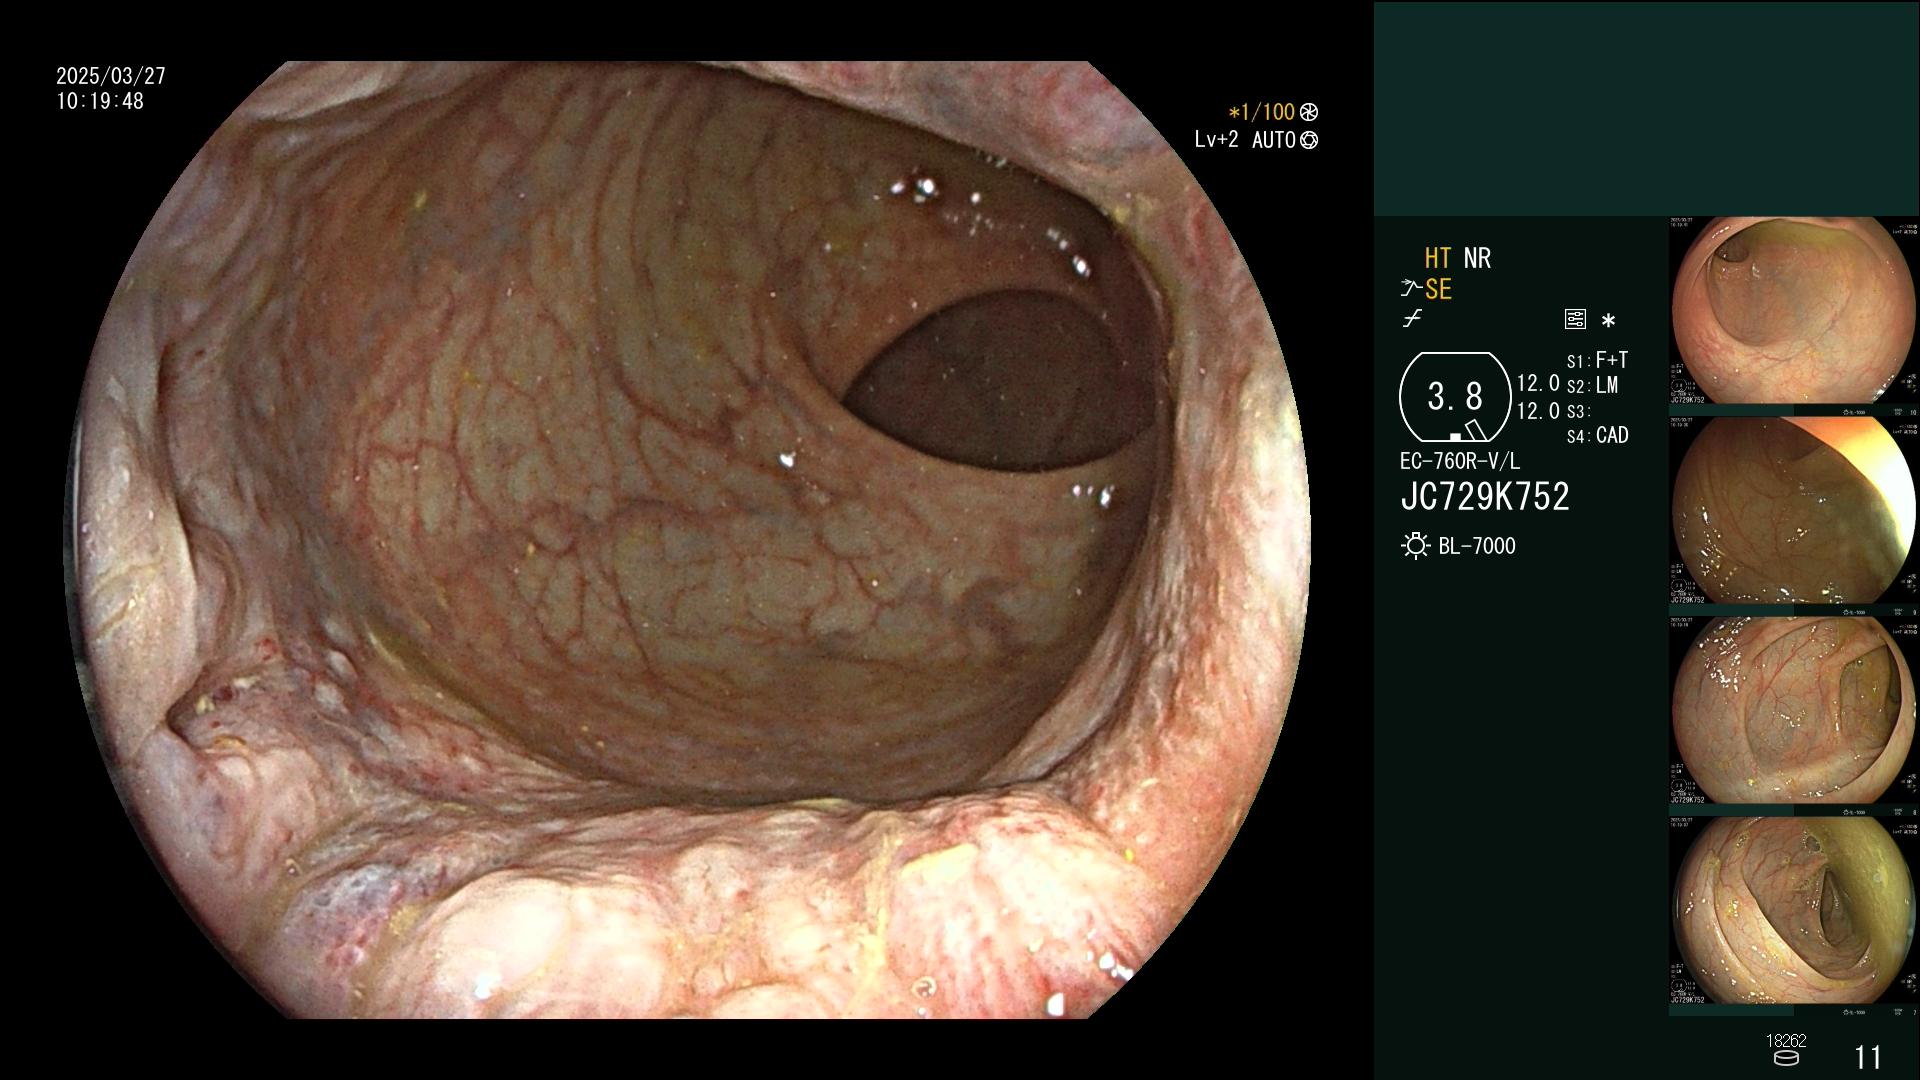
Task: Click the tone curve icon below SE
Action: tap(1412, 320)
